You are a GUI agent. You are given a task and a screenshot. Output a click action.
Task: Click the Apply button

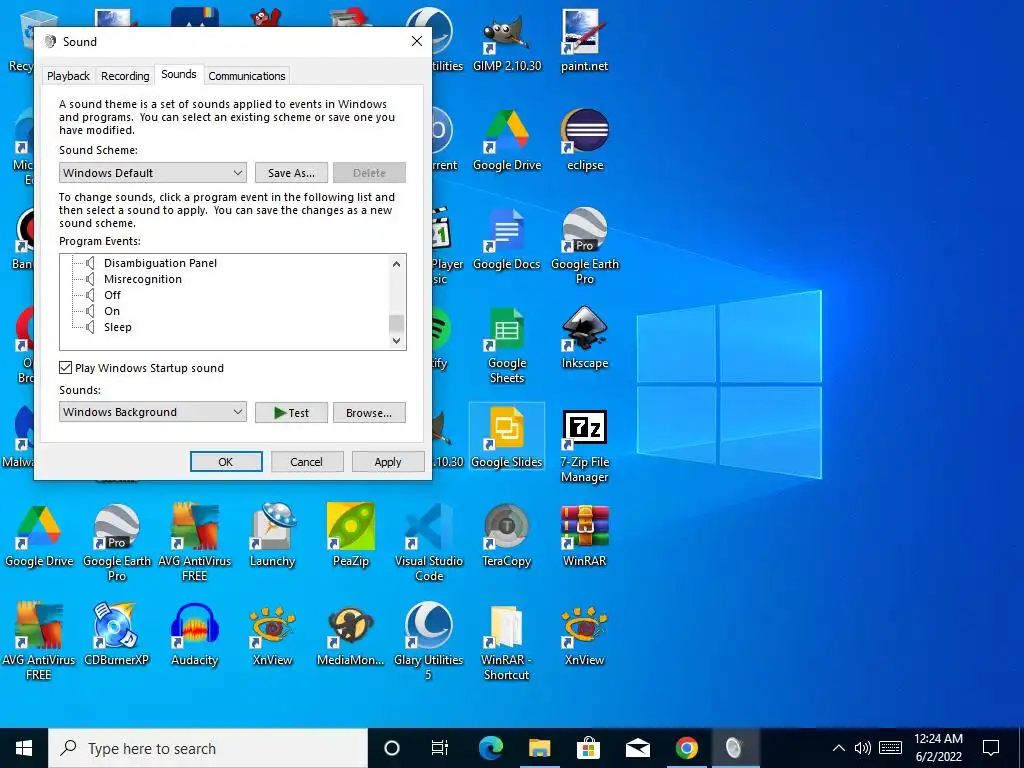pyautogui.click(x=388, y=462)
